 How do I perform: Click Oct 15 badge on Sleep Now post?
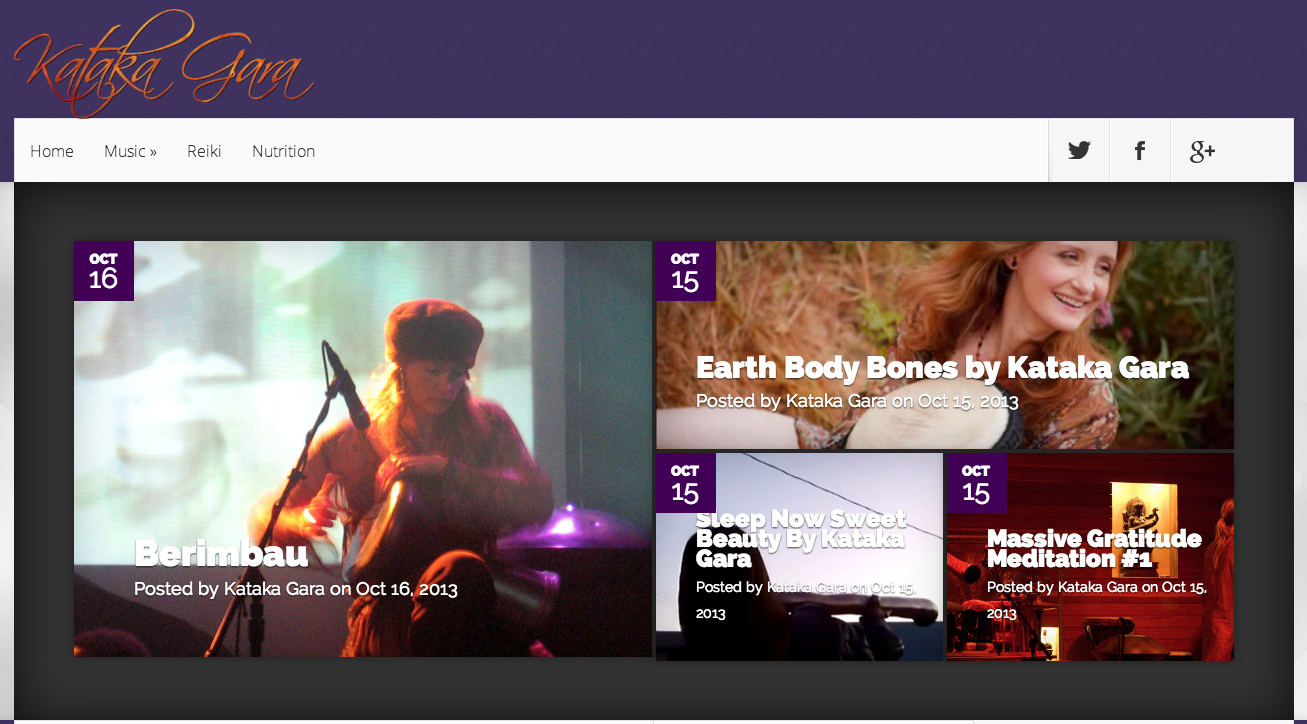click(685, 483)
